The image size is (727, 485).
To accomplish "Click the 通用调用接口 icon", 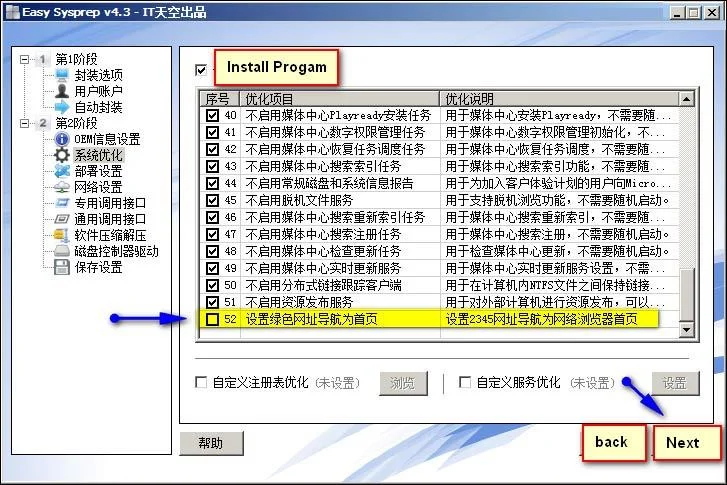I will coord(62,219).
